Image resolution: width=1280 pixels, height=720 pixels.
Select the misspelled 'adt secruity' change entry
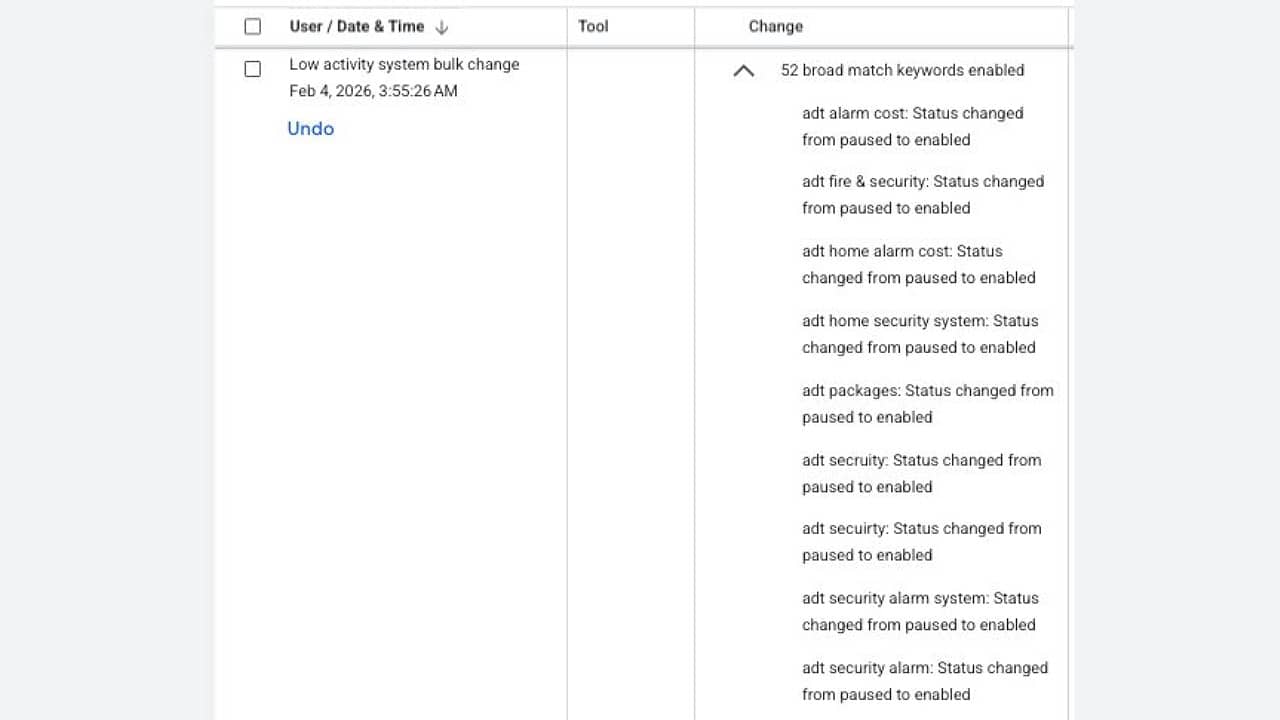(921, 474)
